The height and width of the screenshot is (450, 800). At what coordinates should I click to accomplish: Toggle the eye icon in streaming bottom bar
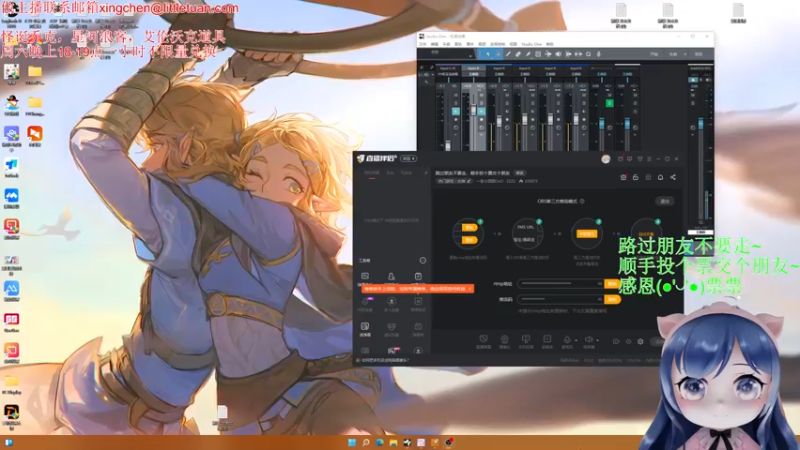point(628,341)
